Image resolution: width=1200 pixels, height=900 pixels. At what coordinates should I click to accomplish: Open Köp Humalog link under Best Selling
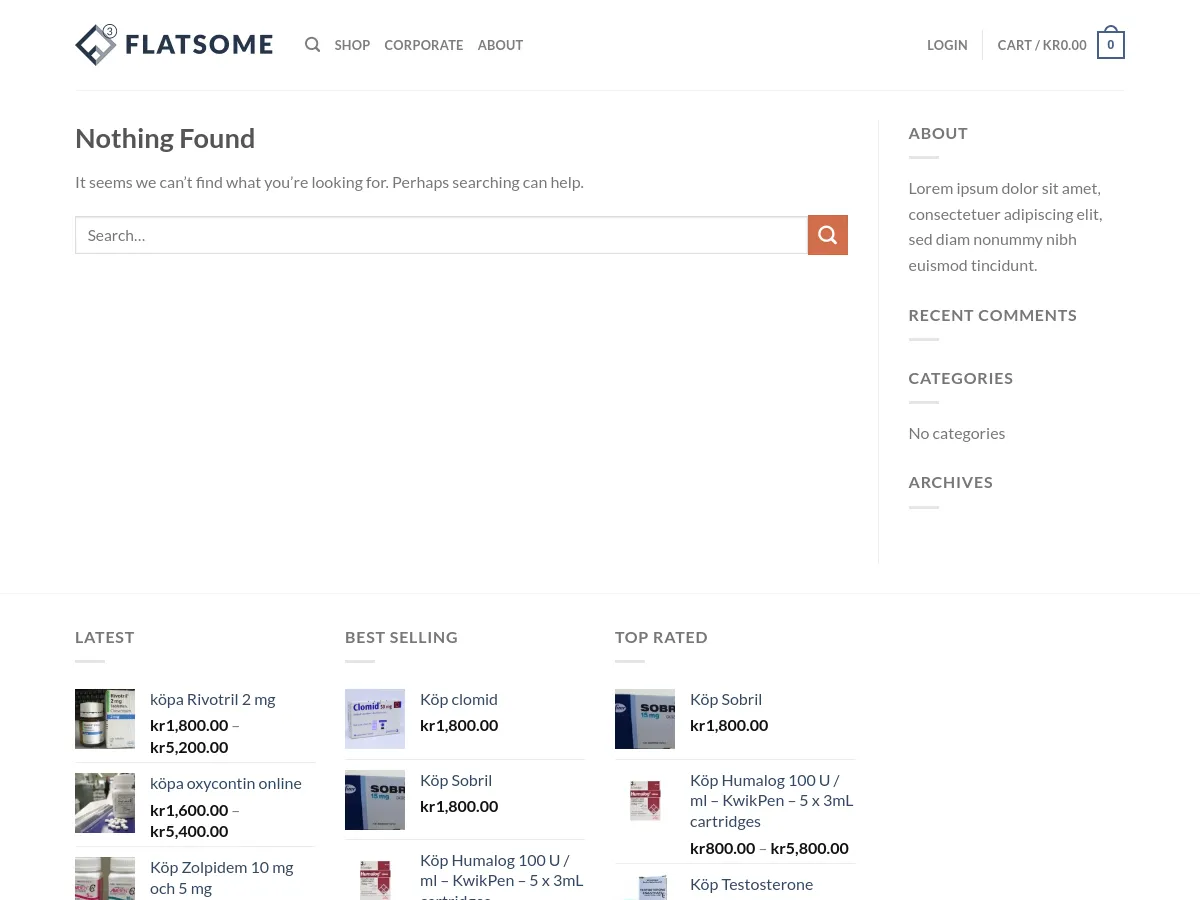501,875
